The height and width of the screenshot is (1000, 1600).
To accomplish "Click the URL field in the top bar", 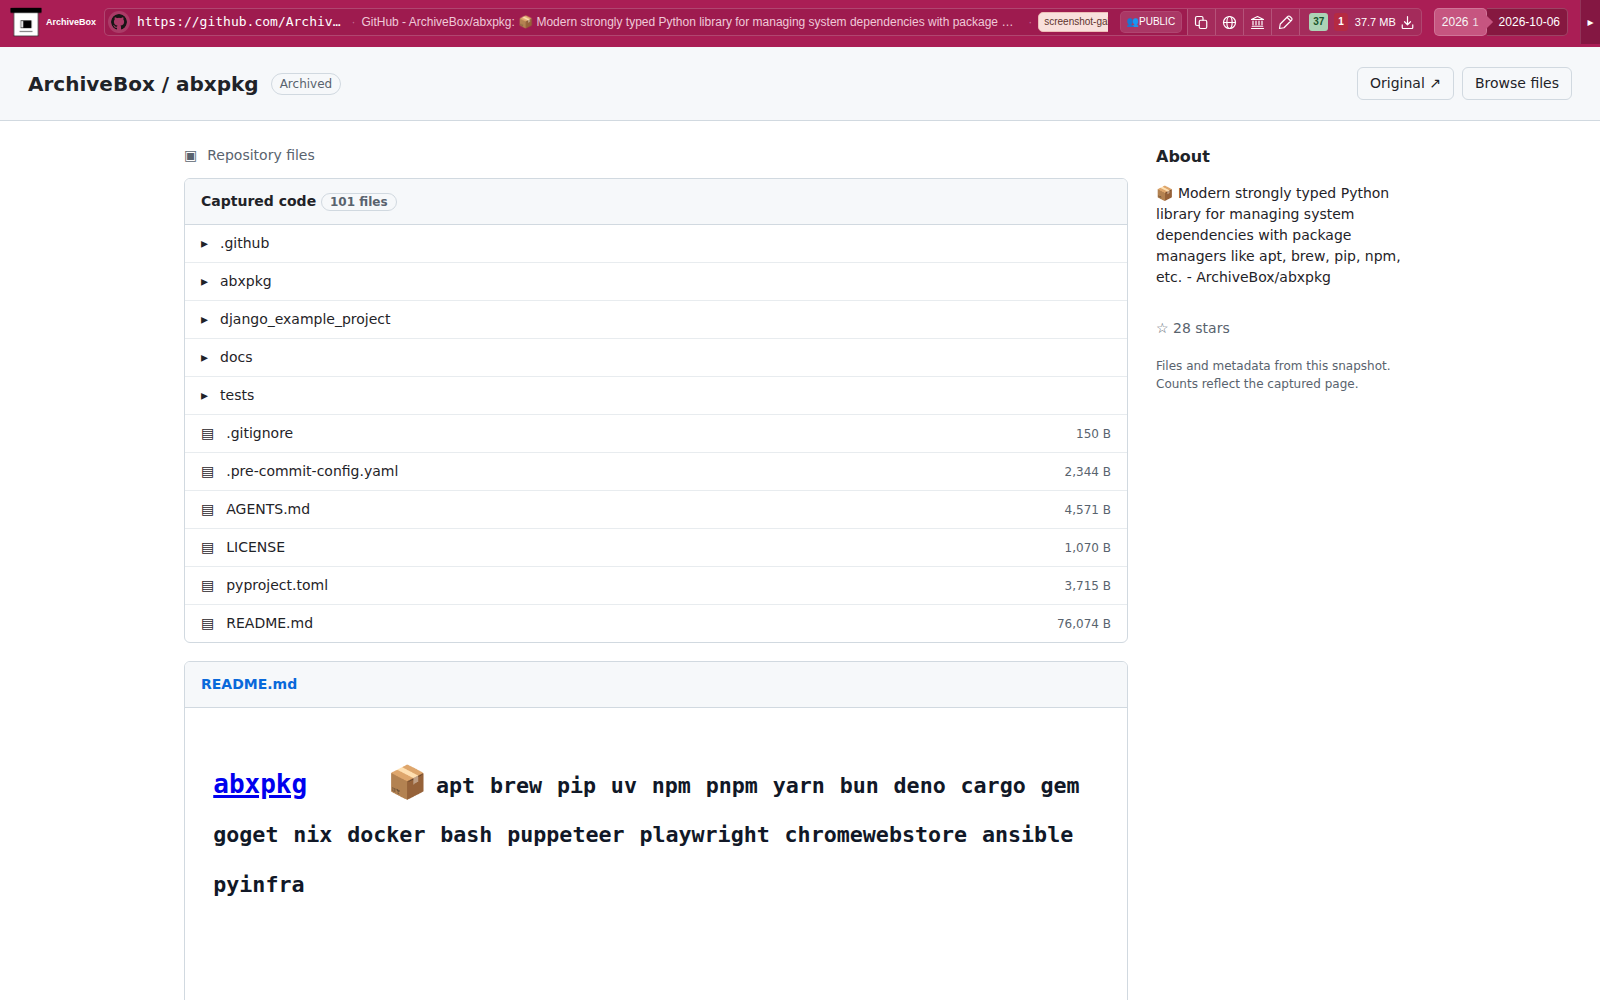I will (x=238, y=22).
